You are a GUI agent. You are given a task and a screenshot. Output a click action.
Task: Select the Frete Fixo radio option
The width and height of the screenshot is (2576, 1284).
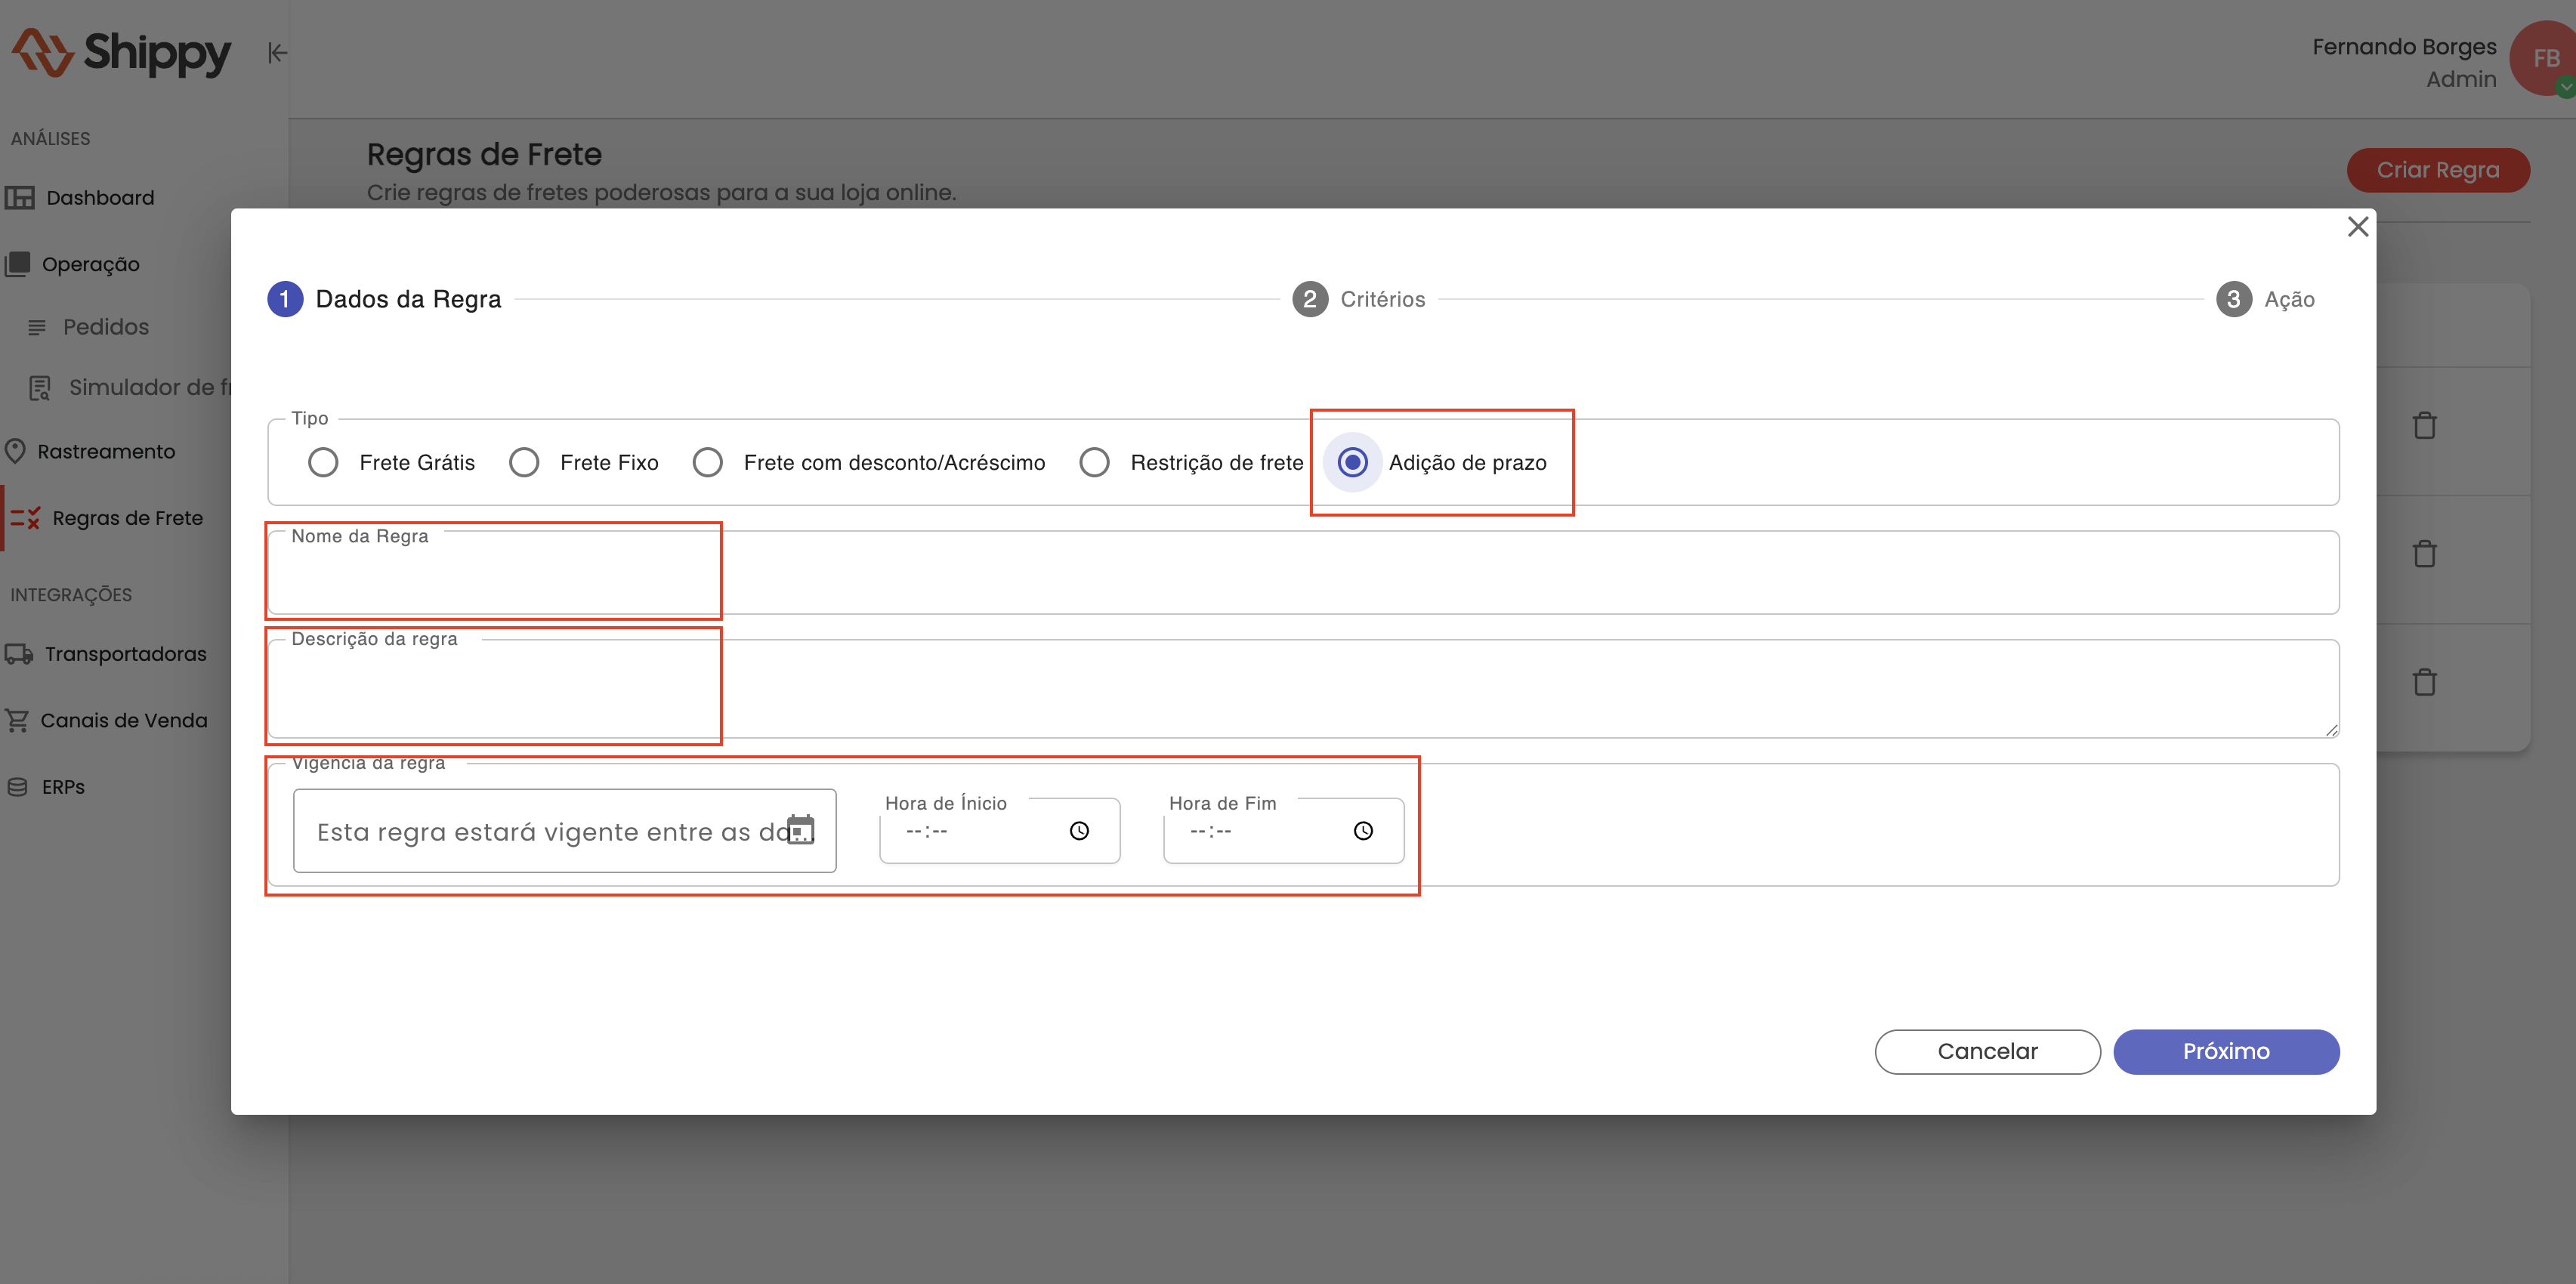click(524, 463)
